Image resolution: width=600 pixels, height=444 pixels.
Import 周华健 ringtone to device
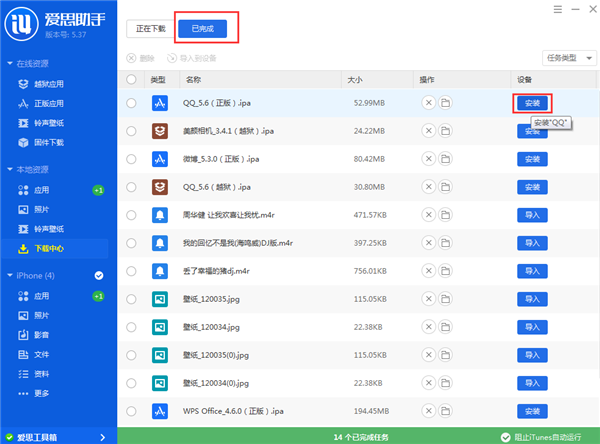[x=532, y=215]
